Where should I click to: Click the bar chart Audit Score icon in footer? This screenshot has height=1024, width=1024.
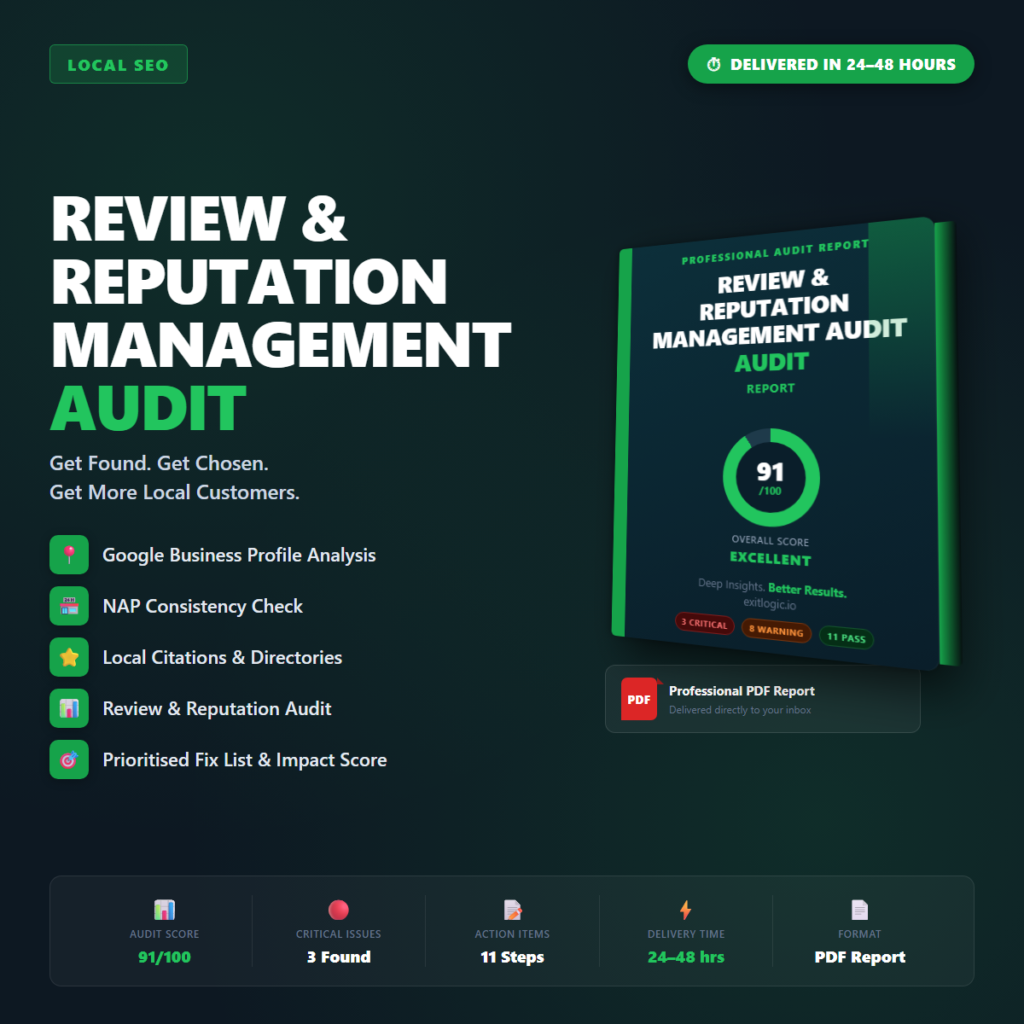point(164,910)
